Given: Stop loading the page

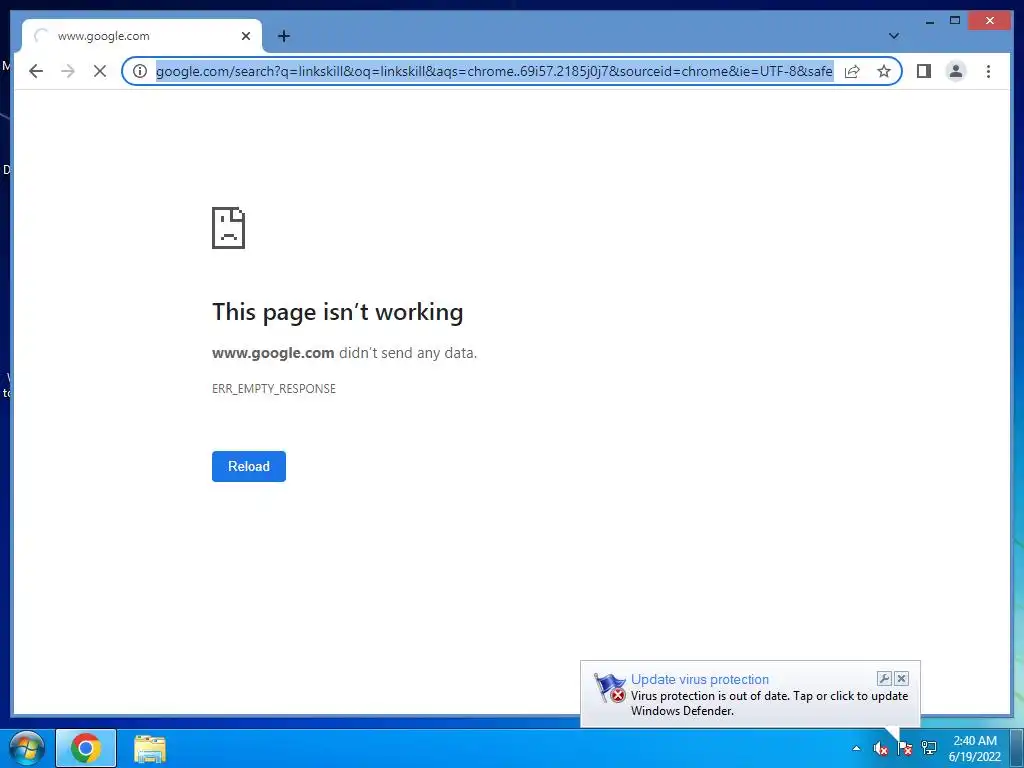Looking at the screenshot, I should tap(100, 71).
